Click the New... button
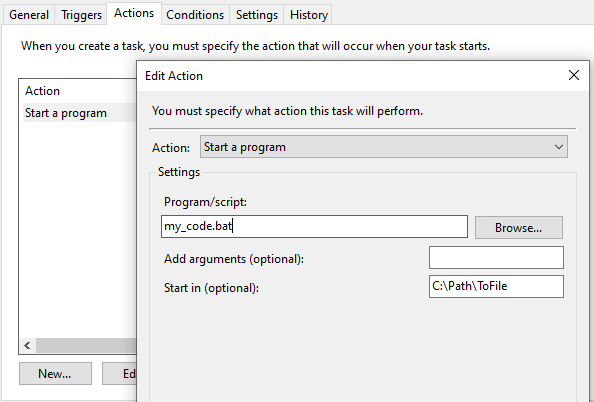The width and height of the screenshot is (594, 402). (55, 374)
